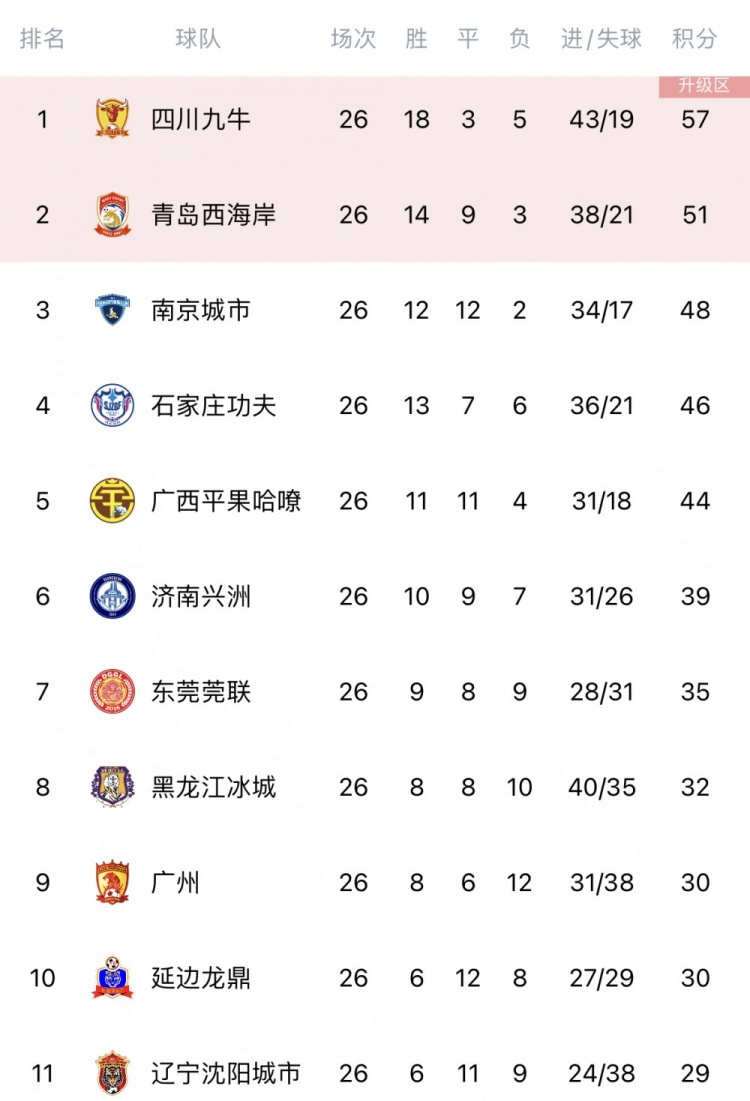Open the 黑龙江冰城 team name link

(213, 786)
